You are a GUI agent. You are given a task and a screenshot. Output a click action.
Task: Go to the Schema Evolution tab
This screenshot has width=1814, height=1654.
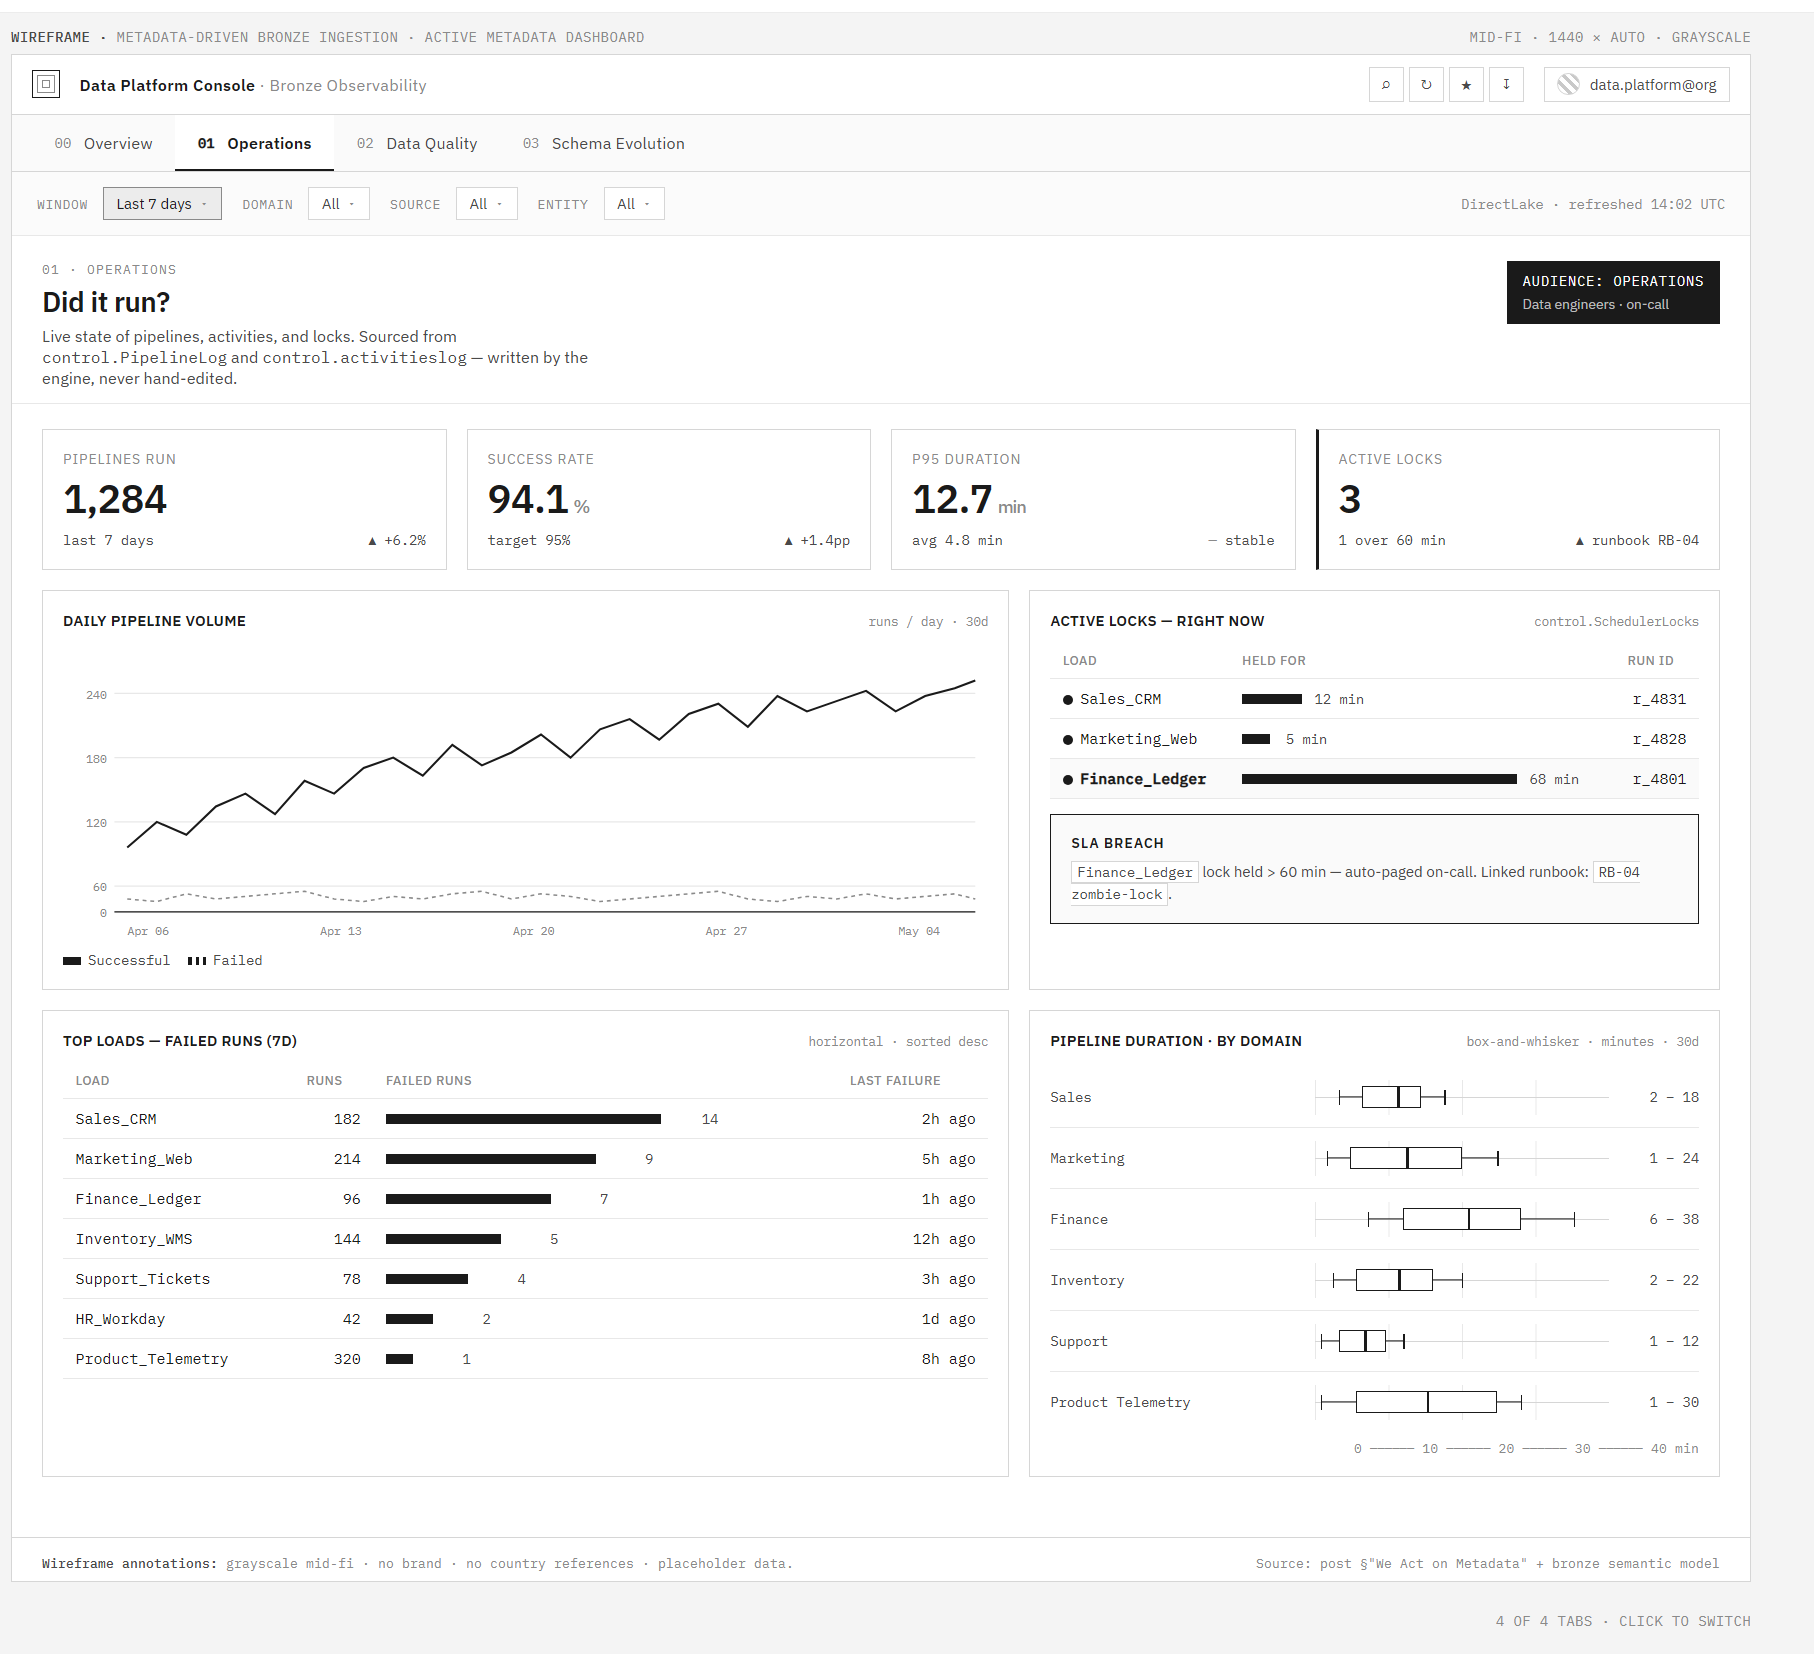[x=603, y=143]
